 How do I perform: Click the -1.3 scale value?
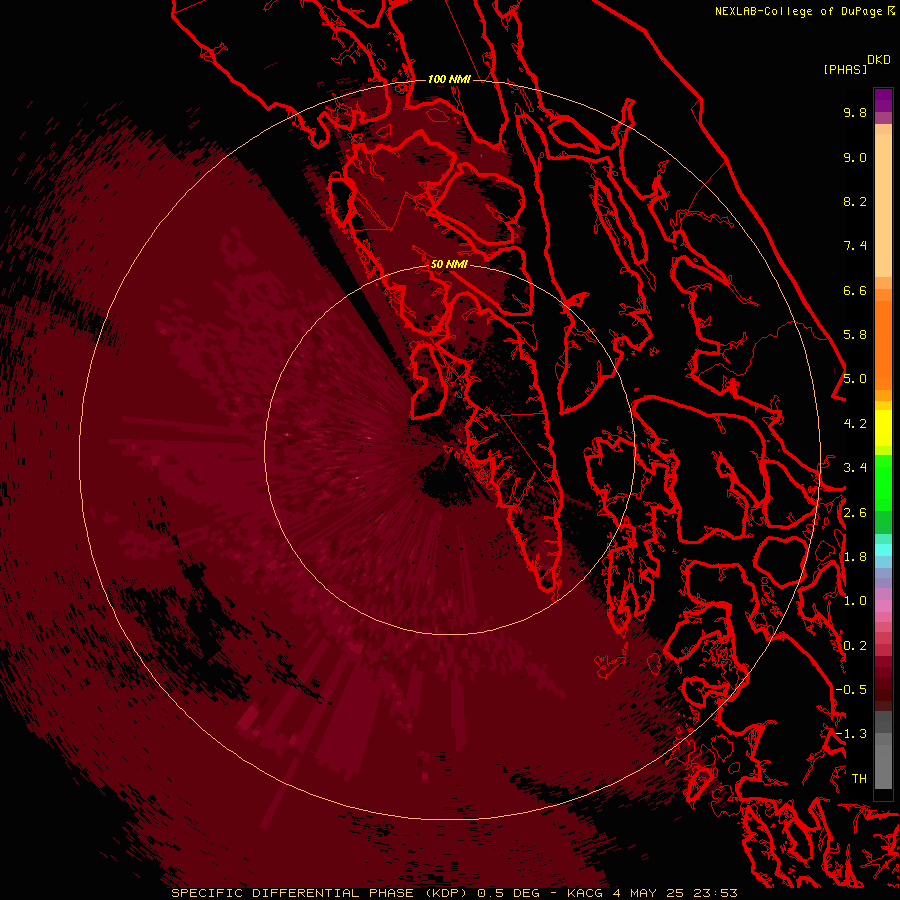(x=851, y=734)
